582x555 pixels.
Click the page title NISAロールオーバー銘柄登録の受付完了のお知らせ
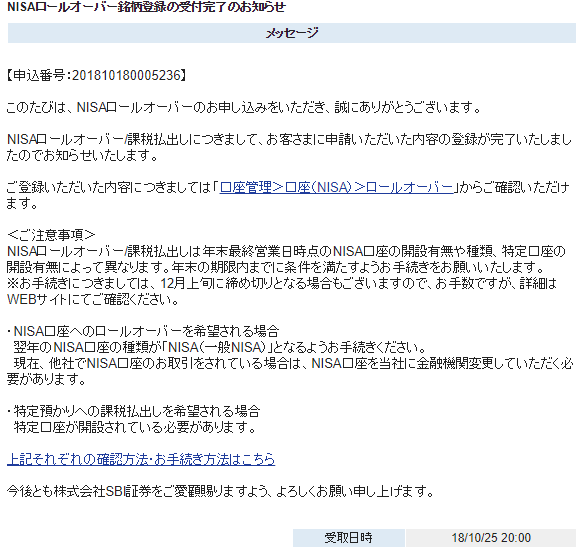point(146,7)
